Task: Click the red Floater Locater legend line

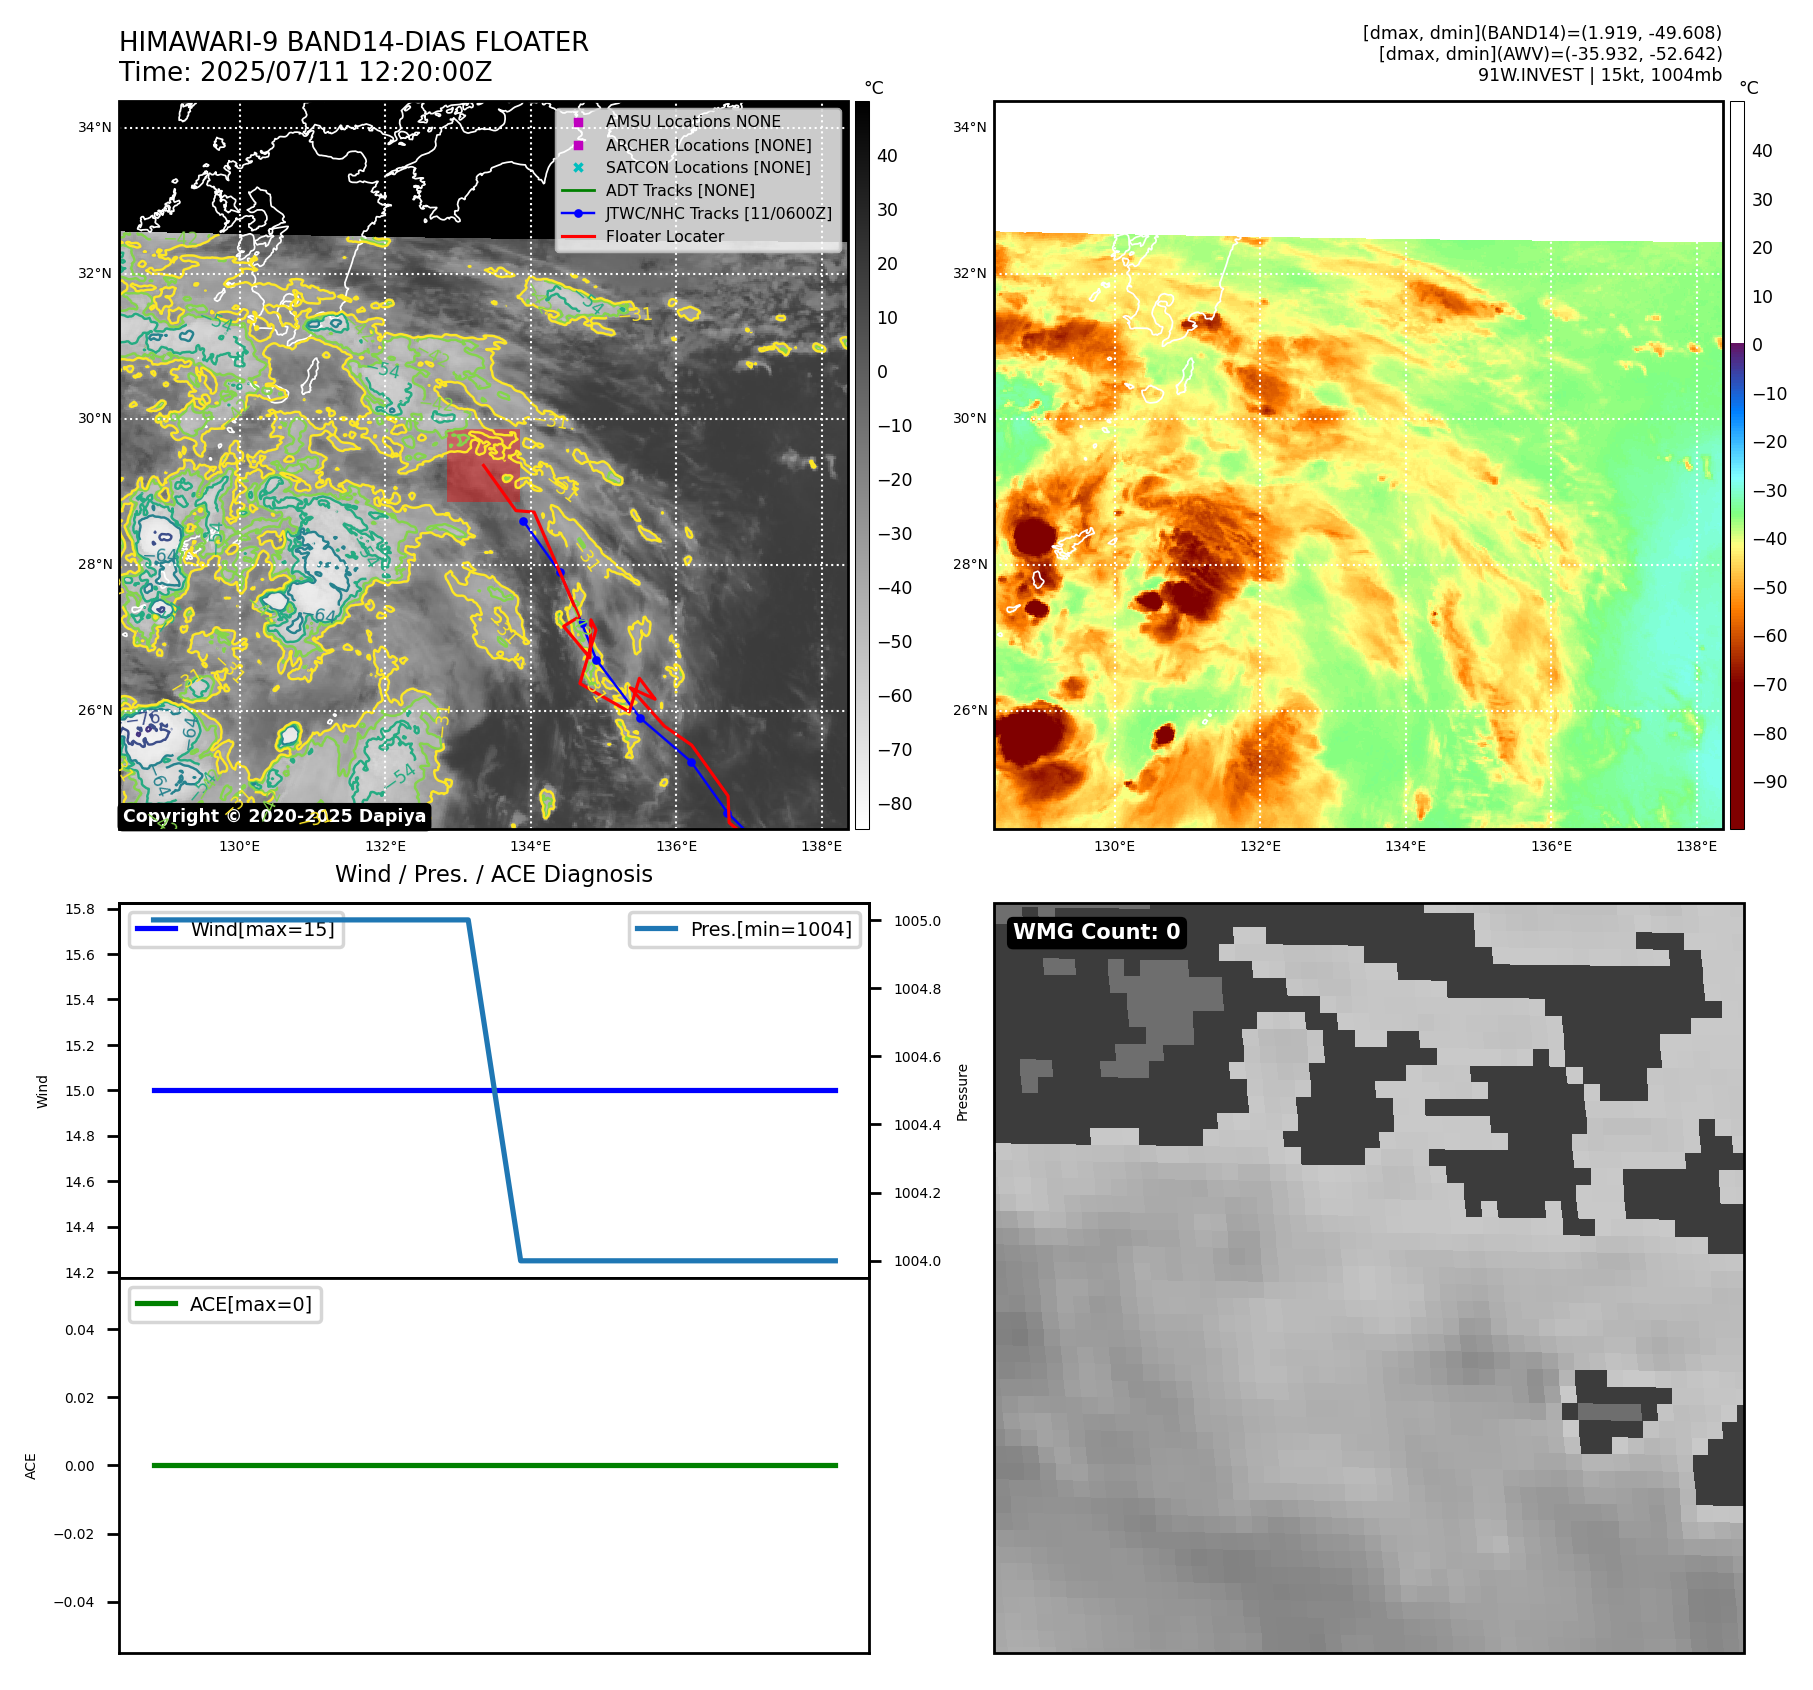Action: click(x=578, y=237)
